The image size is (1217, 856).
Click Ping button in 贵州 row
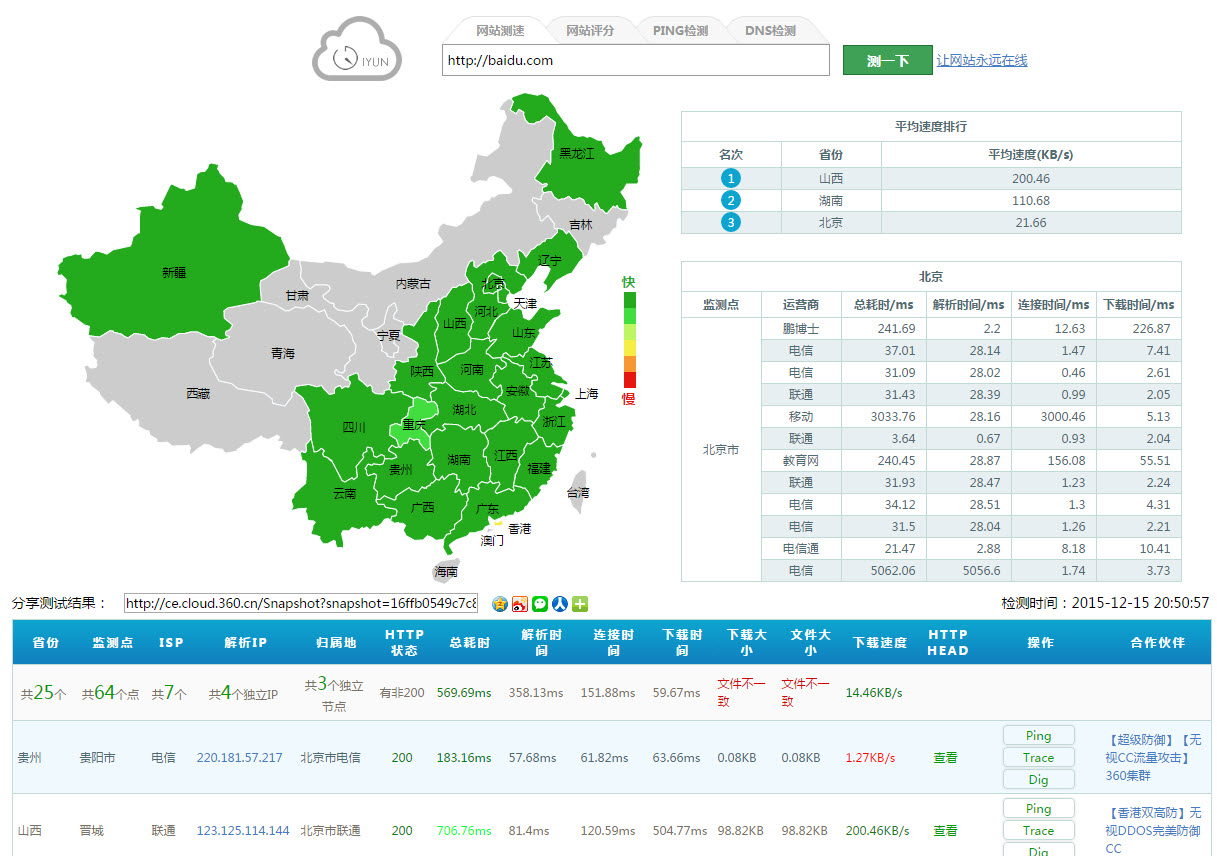click(1039, 736)
